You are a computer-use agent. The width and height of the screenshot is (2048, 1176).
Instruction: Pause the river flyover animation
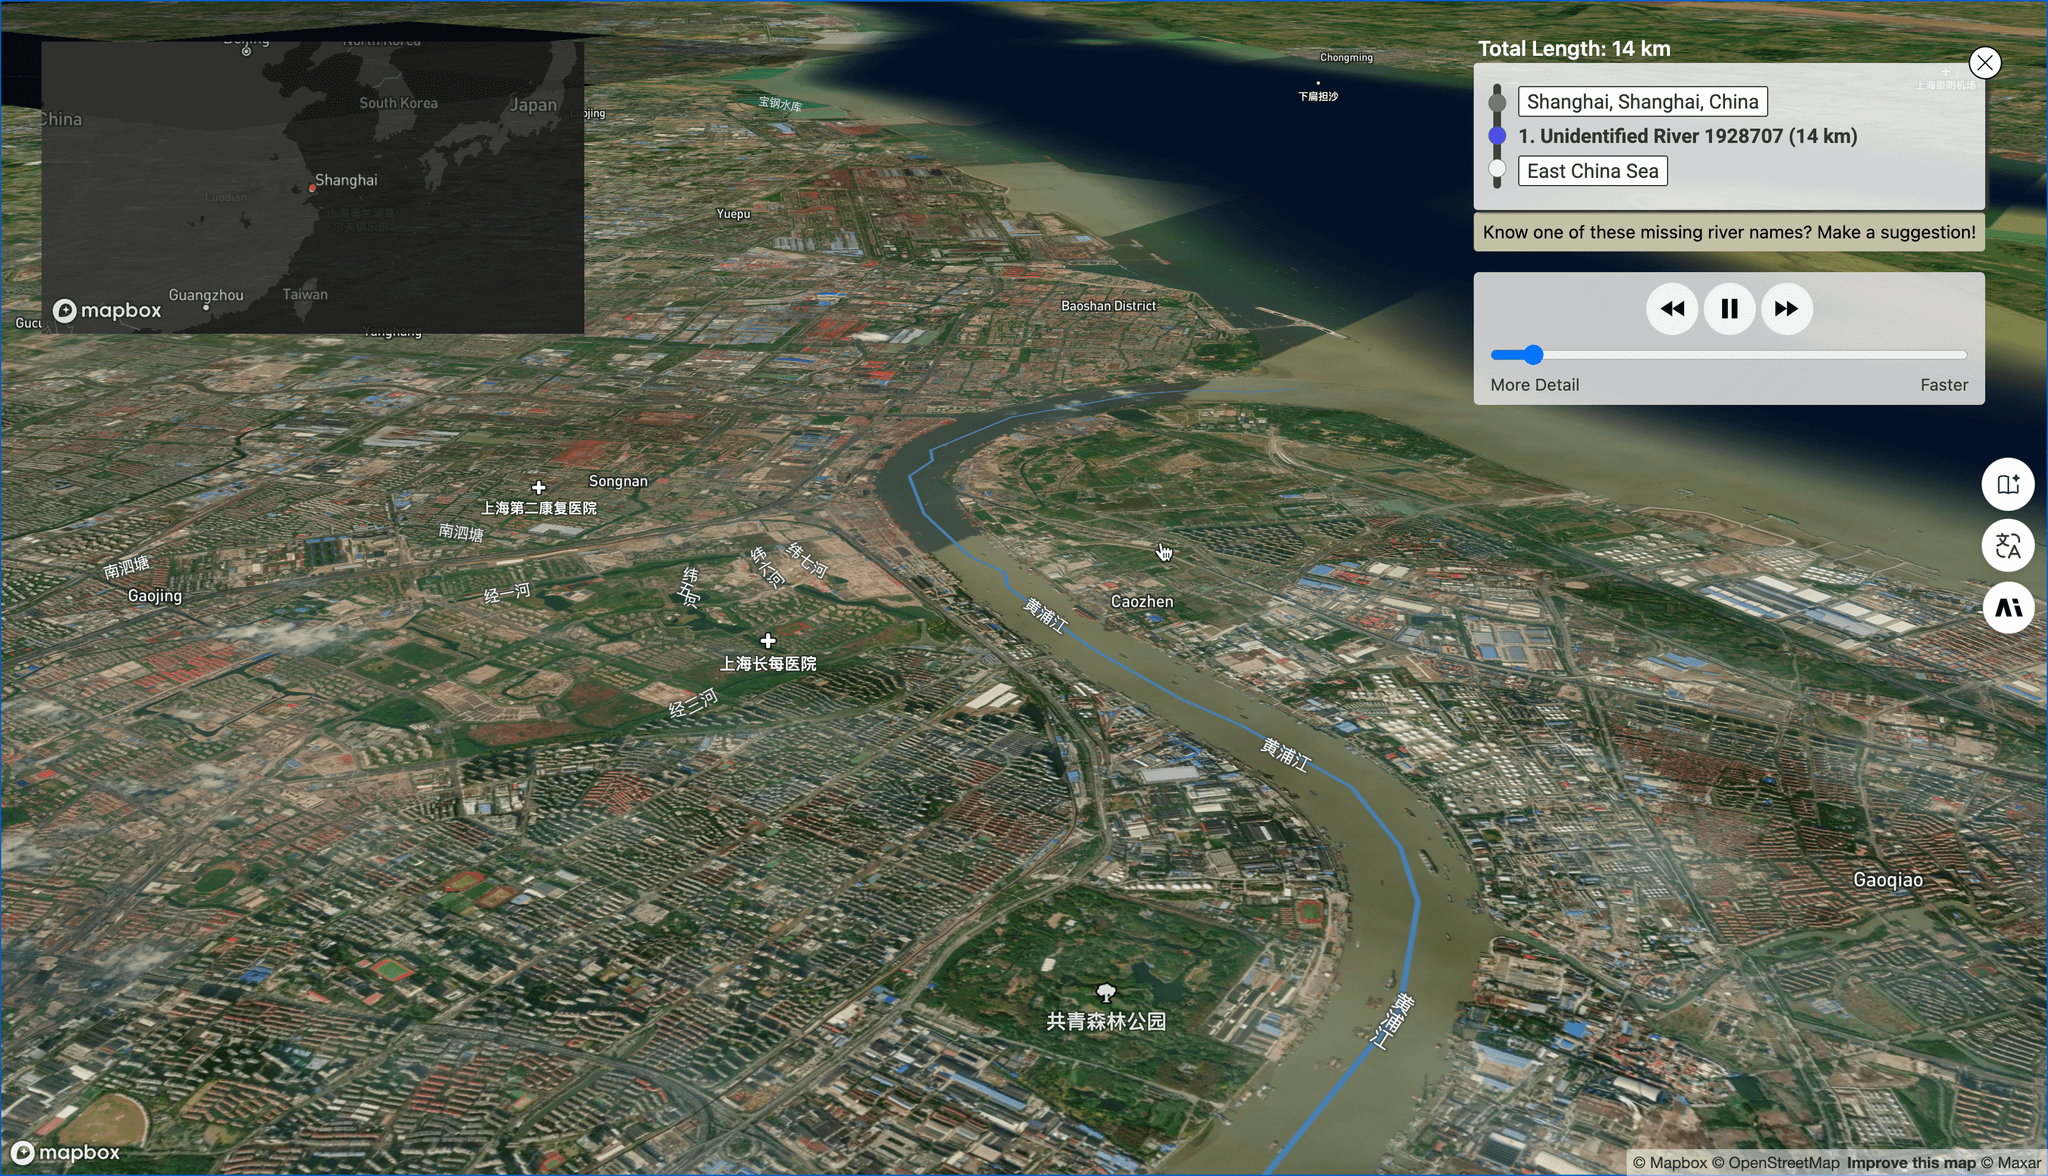point(1729,309)
